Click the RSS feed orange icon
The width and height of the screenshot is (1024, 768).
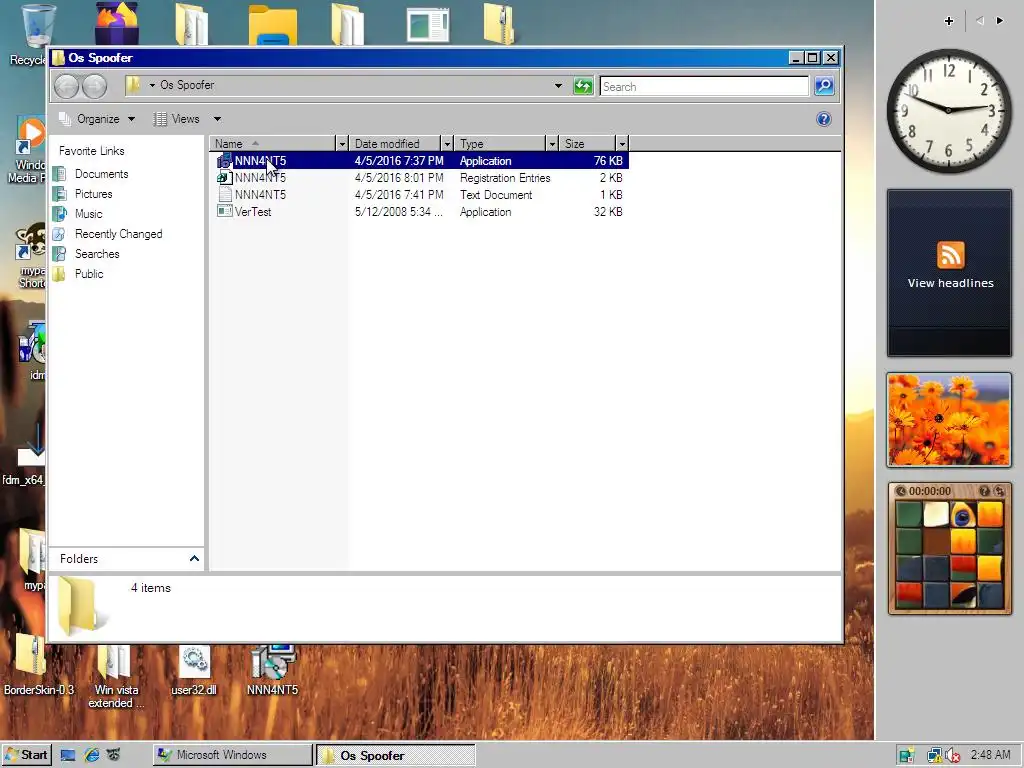pyautogui.click(x=950, y=255)
